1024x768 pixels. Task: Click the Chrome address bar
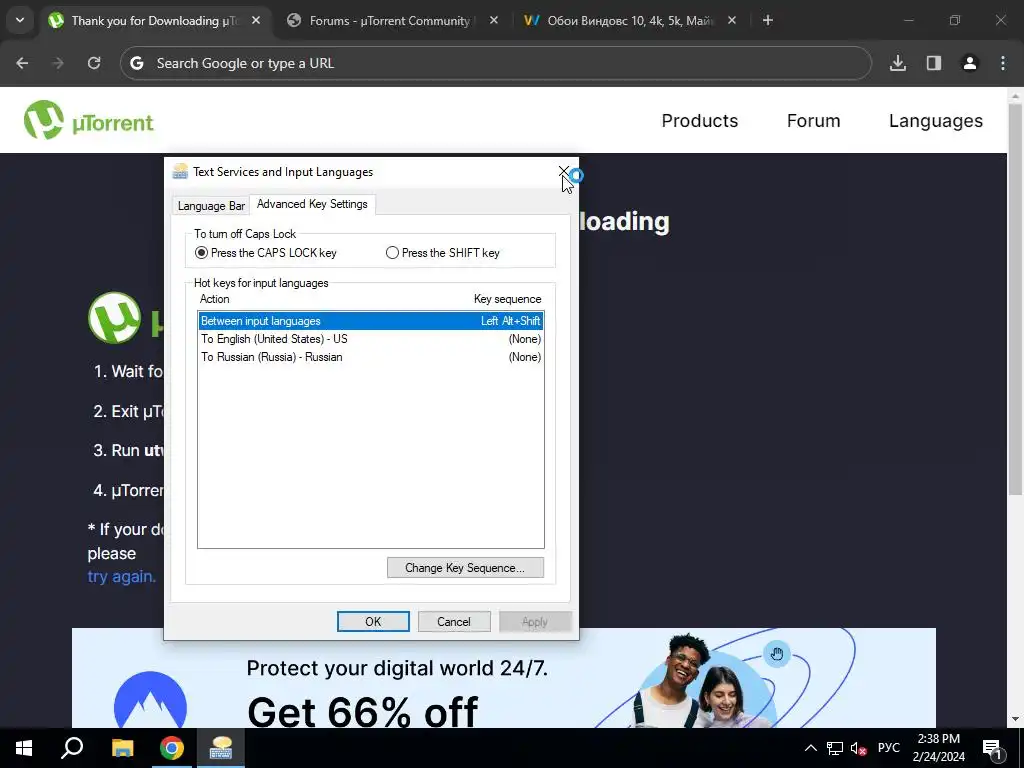coord(496,63)
